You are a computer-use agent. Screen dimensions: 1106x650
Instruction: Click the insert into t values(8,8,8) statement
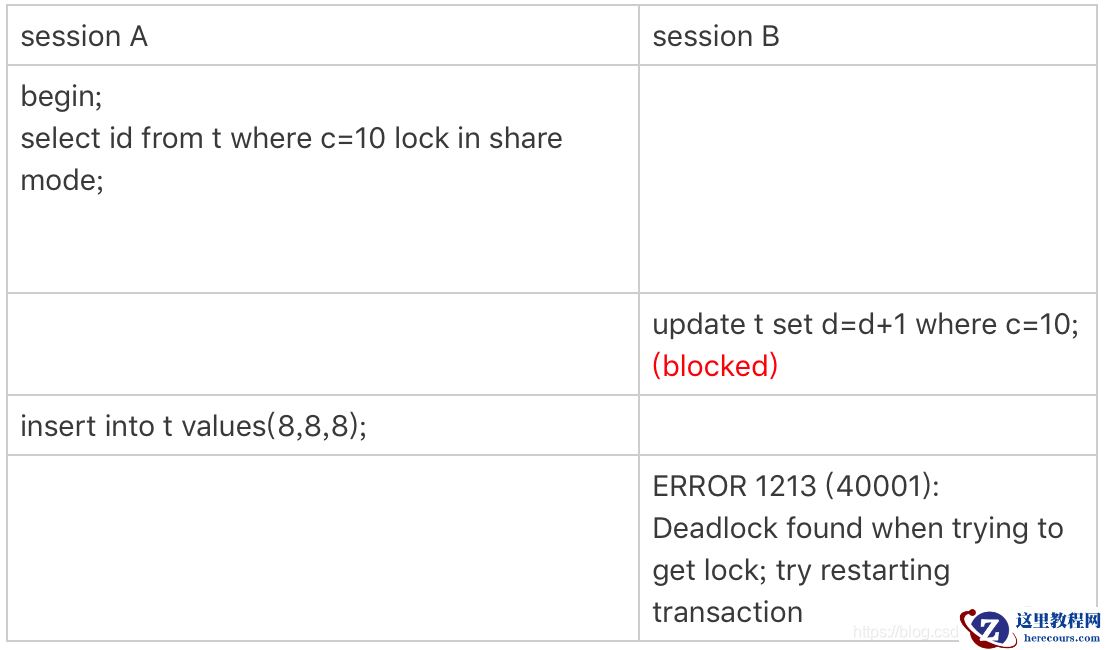point(194,426)
